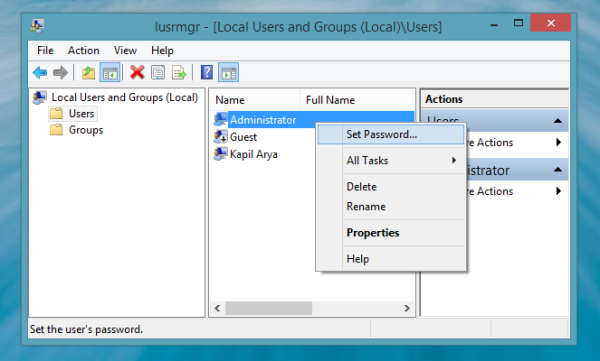Click the horizontal scrollbar right arrow
600x361 pixels.
(407, 308)
